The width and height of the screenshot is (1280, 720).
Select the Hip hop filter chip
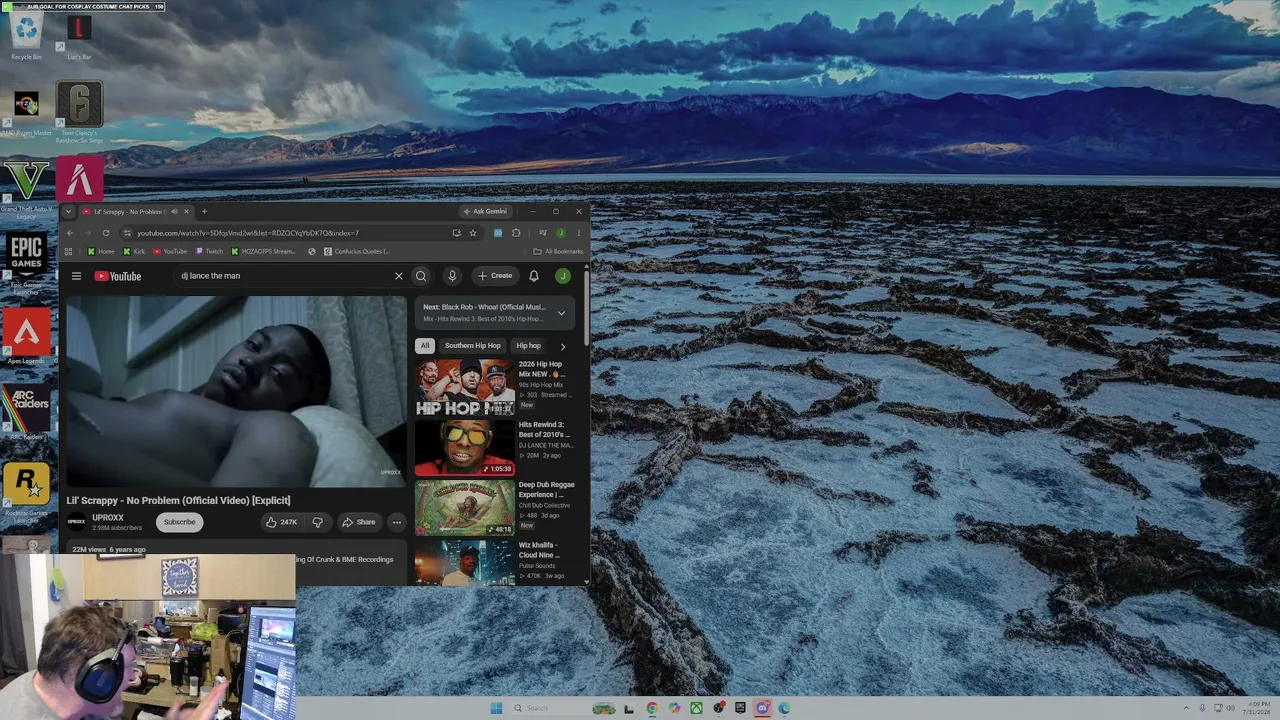529,346
